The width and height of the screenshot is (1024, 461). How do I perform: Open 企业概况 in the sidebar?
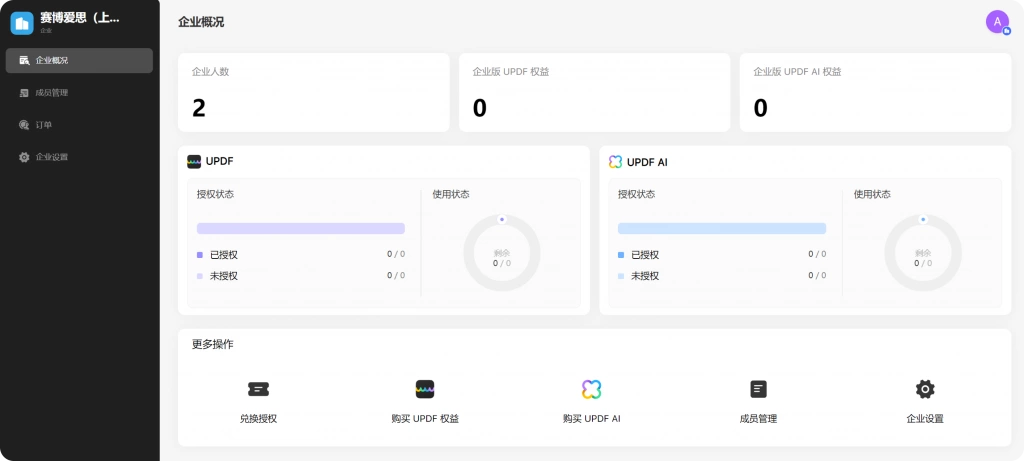pyautogui.click(x=79, y=60)
